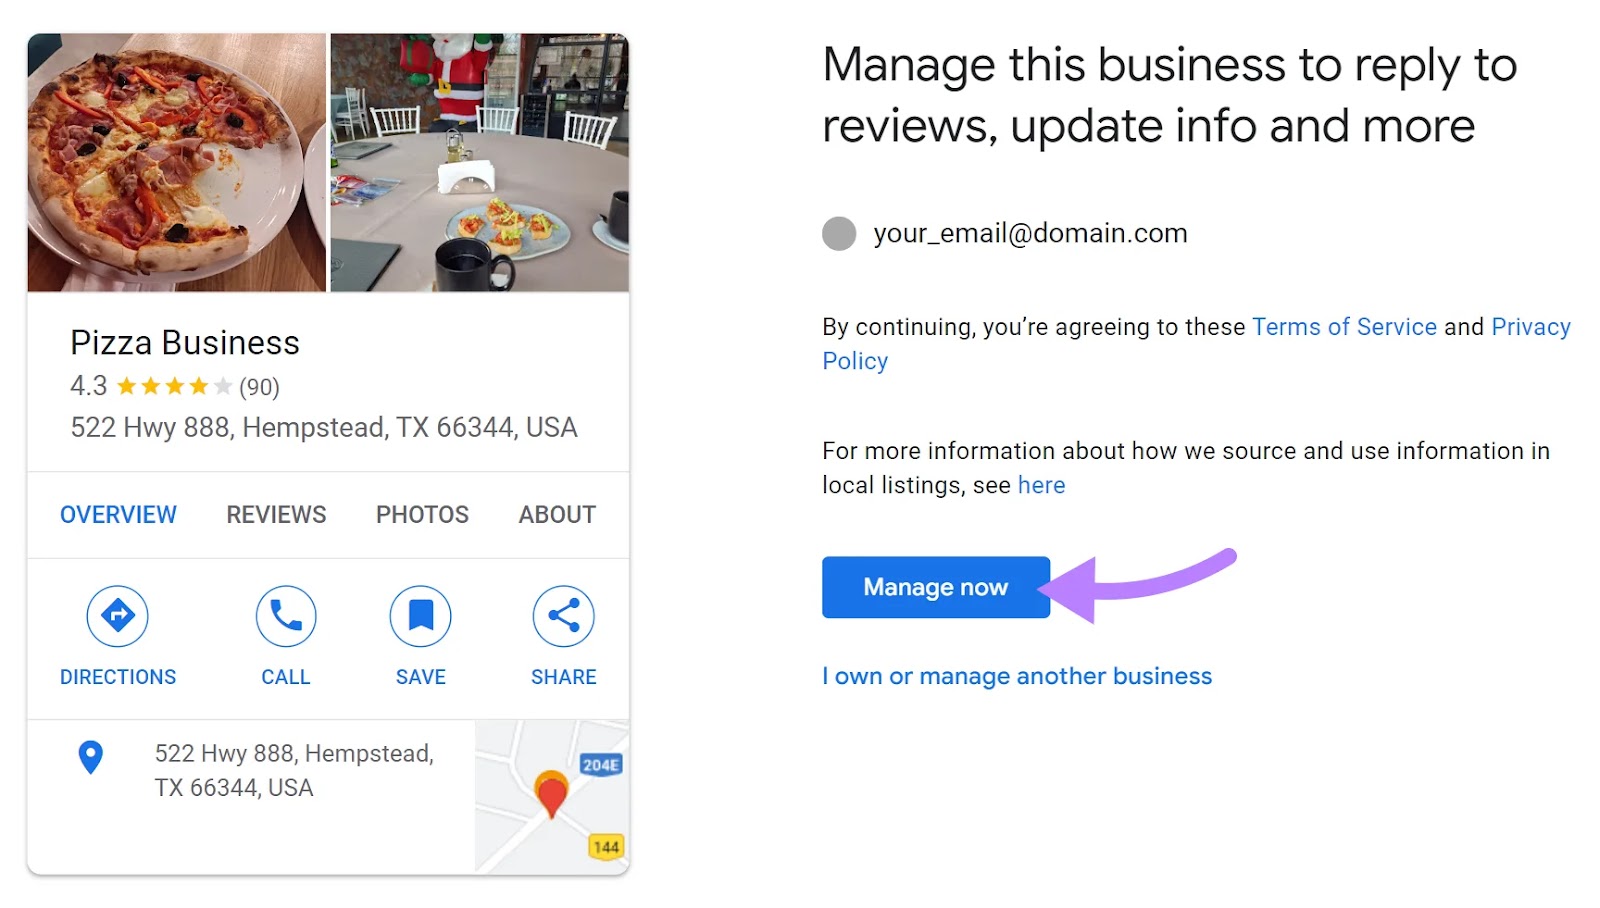Click the here link about local listings

coord(1041,485)
